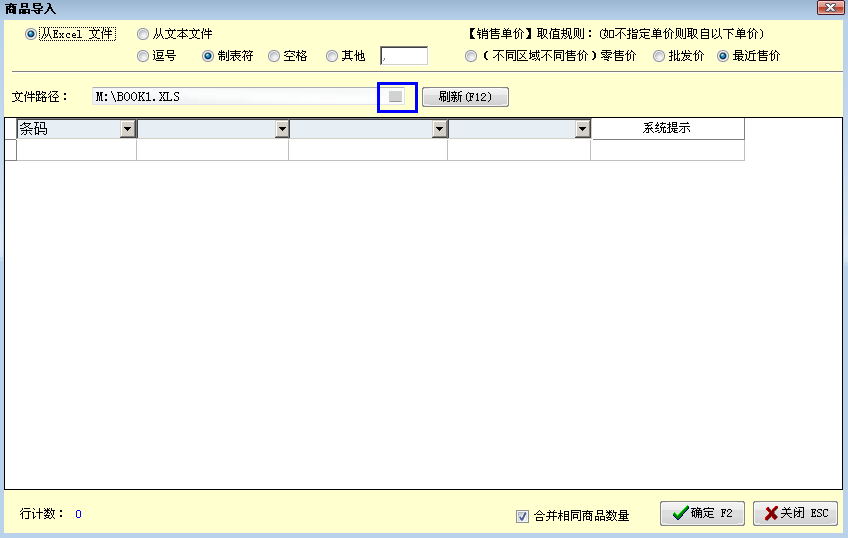
Task: Open the fourth column mapping dropdown
Action: pos(582,129)
